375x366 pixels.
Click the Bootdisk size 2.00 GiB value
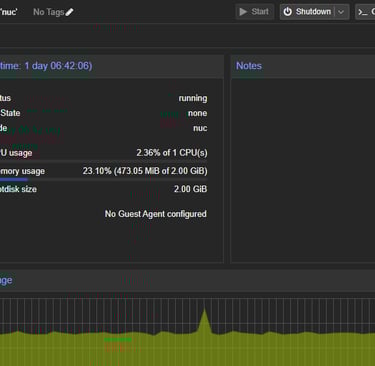tap(190, 189)
